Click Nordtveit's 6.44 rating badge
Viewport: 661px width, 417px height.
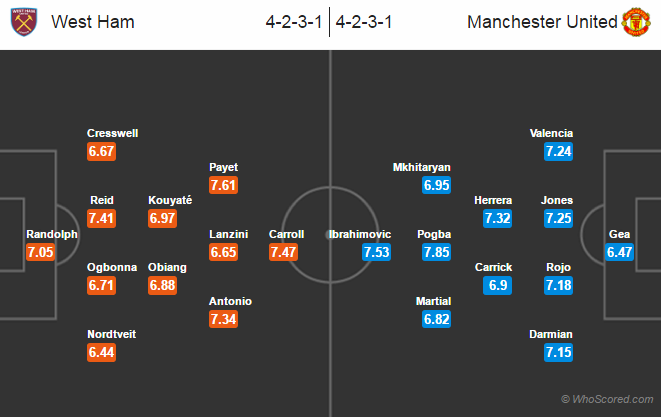102,352
